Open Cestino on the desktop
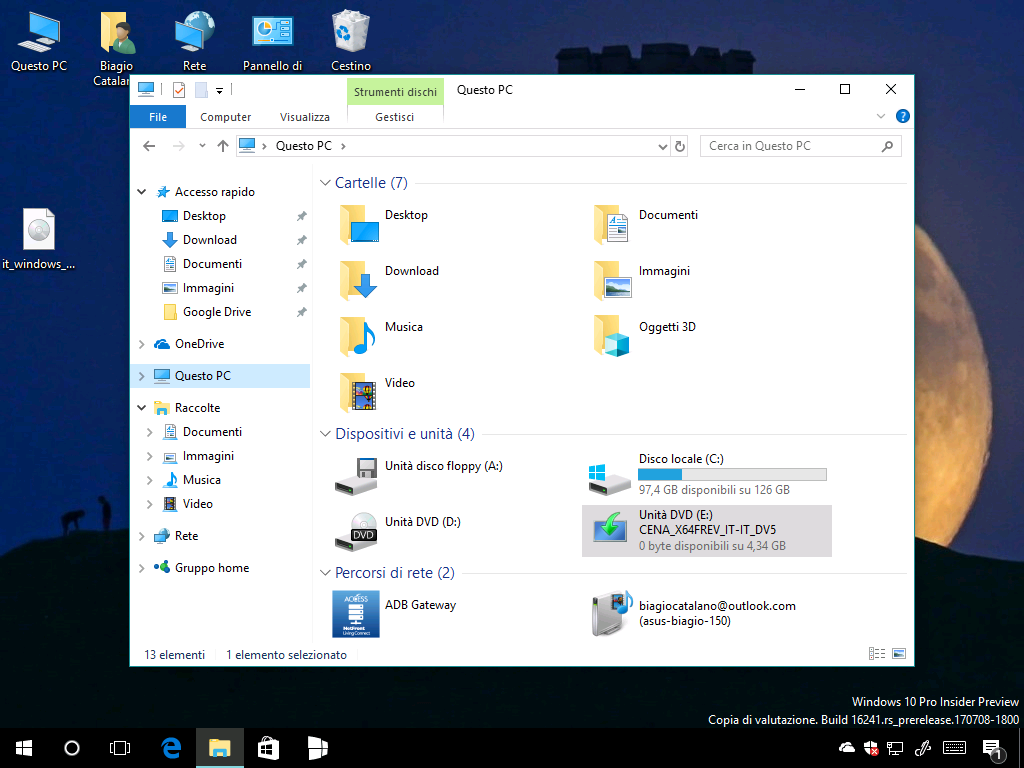 (351, 40)
